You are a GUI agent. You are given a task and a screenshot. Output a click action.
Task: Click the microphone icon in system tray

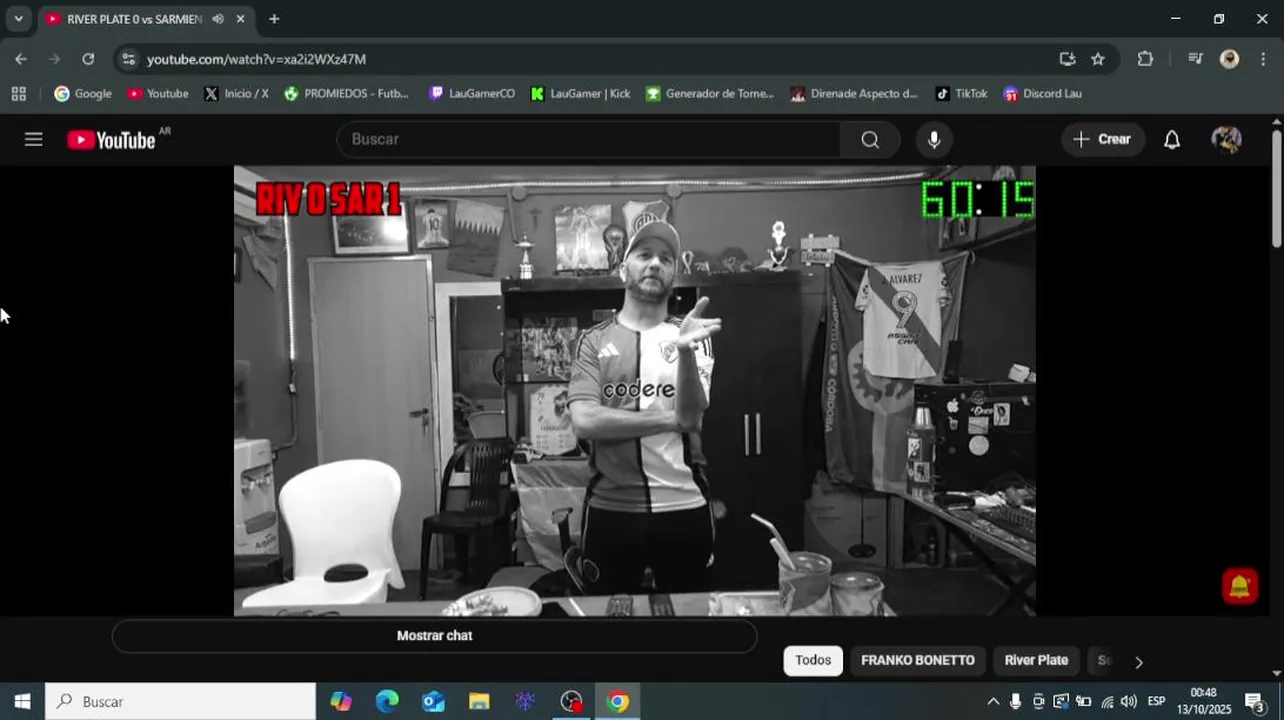[x=1016, y=702]
